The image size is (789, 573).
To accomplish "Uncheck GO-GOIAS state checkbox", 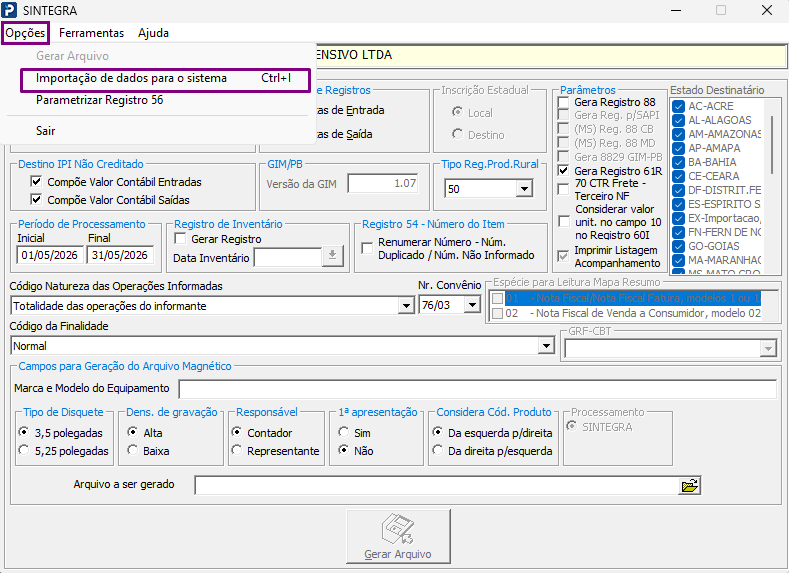I will [678, 246].
